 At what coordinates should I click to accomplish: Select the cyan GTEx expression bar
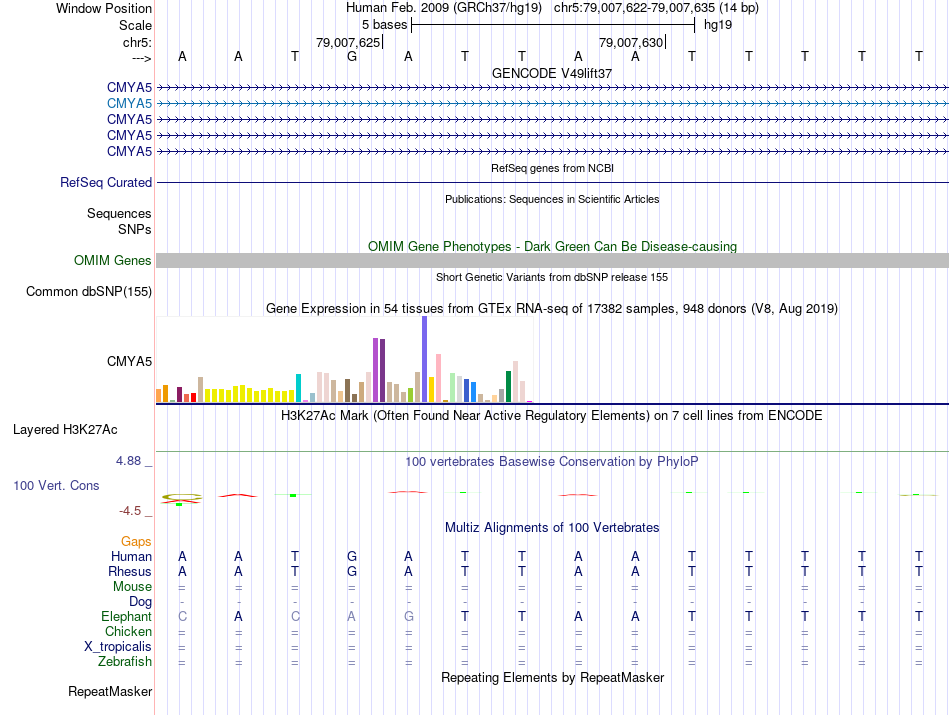[298, 388]
